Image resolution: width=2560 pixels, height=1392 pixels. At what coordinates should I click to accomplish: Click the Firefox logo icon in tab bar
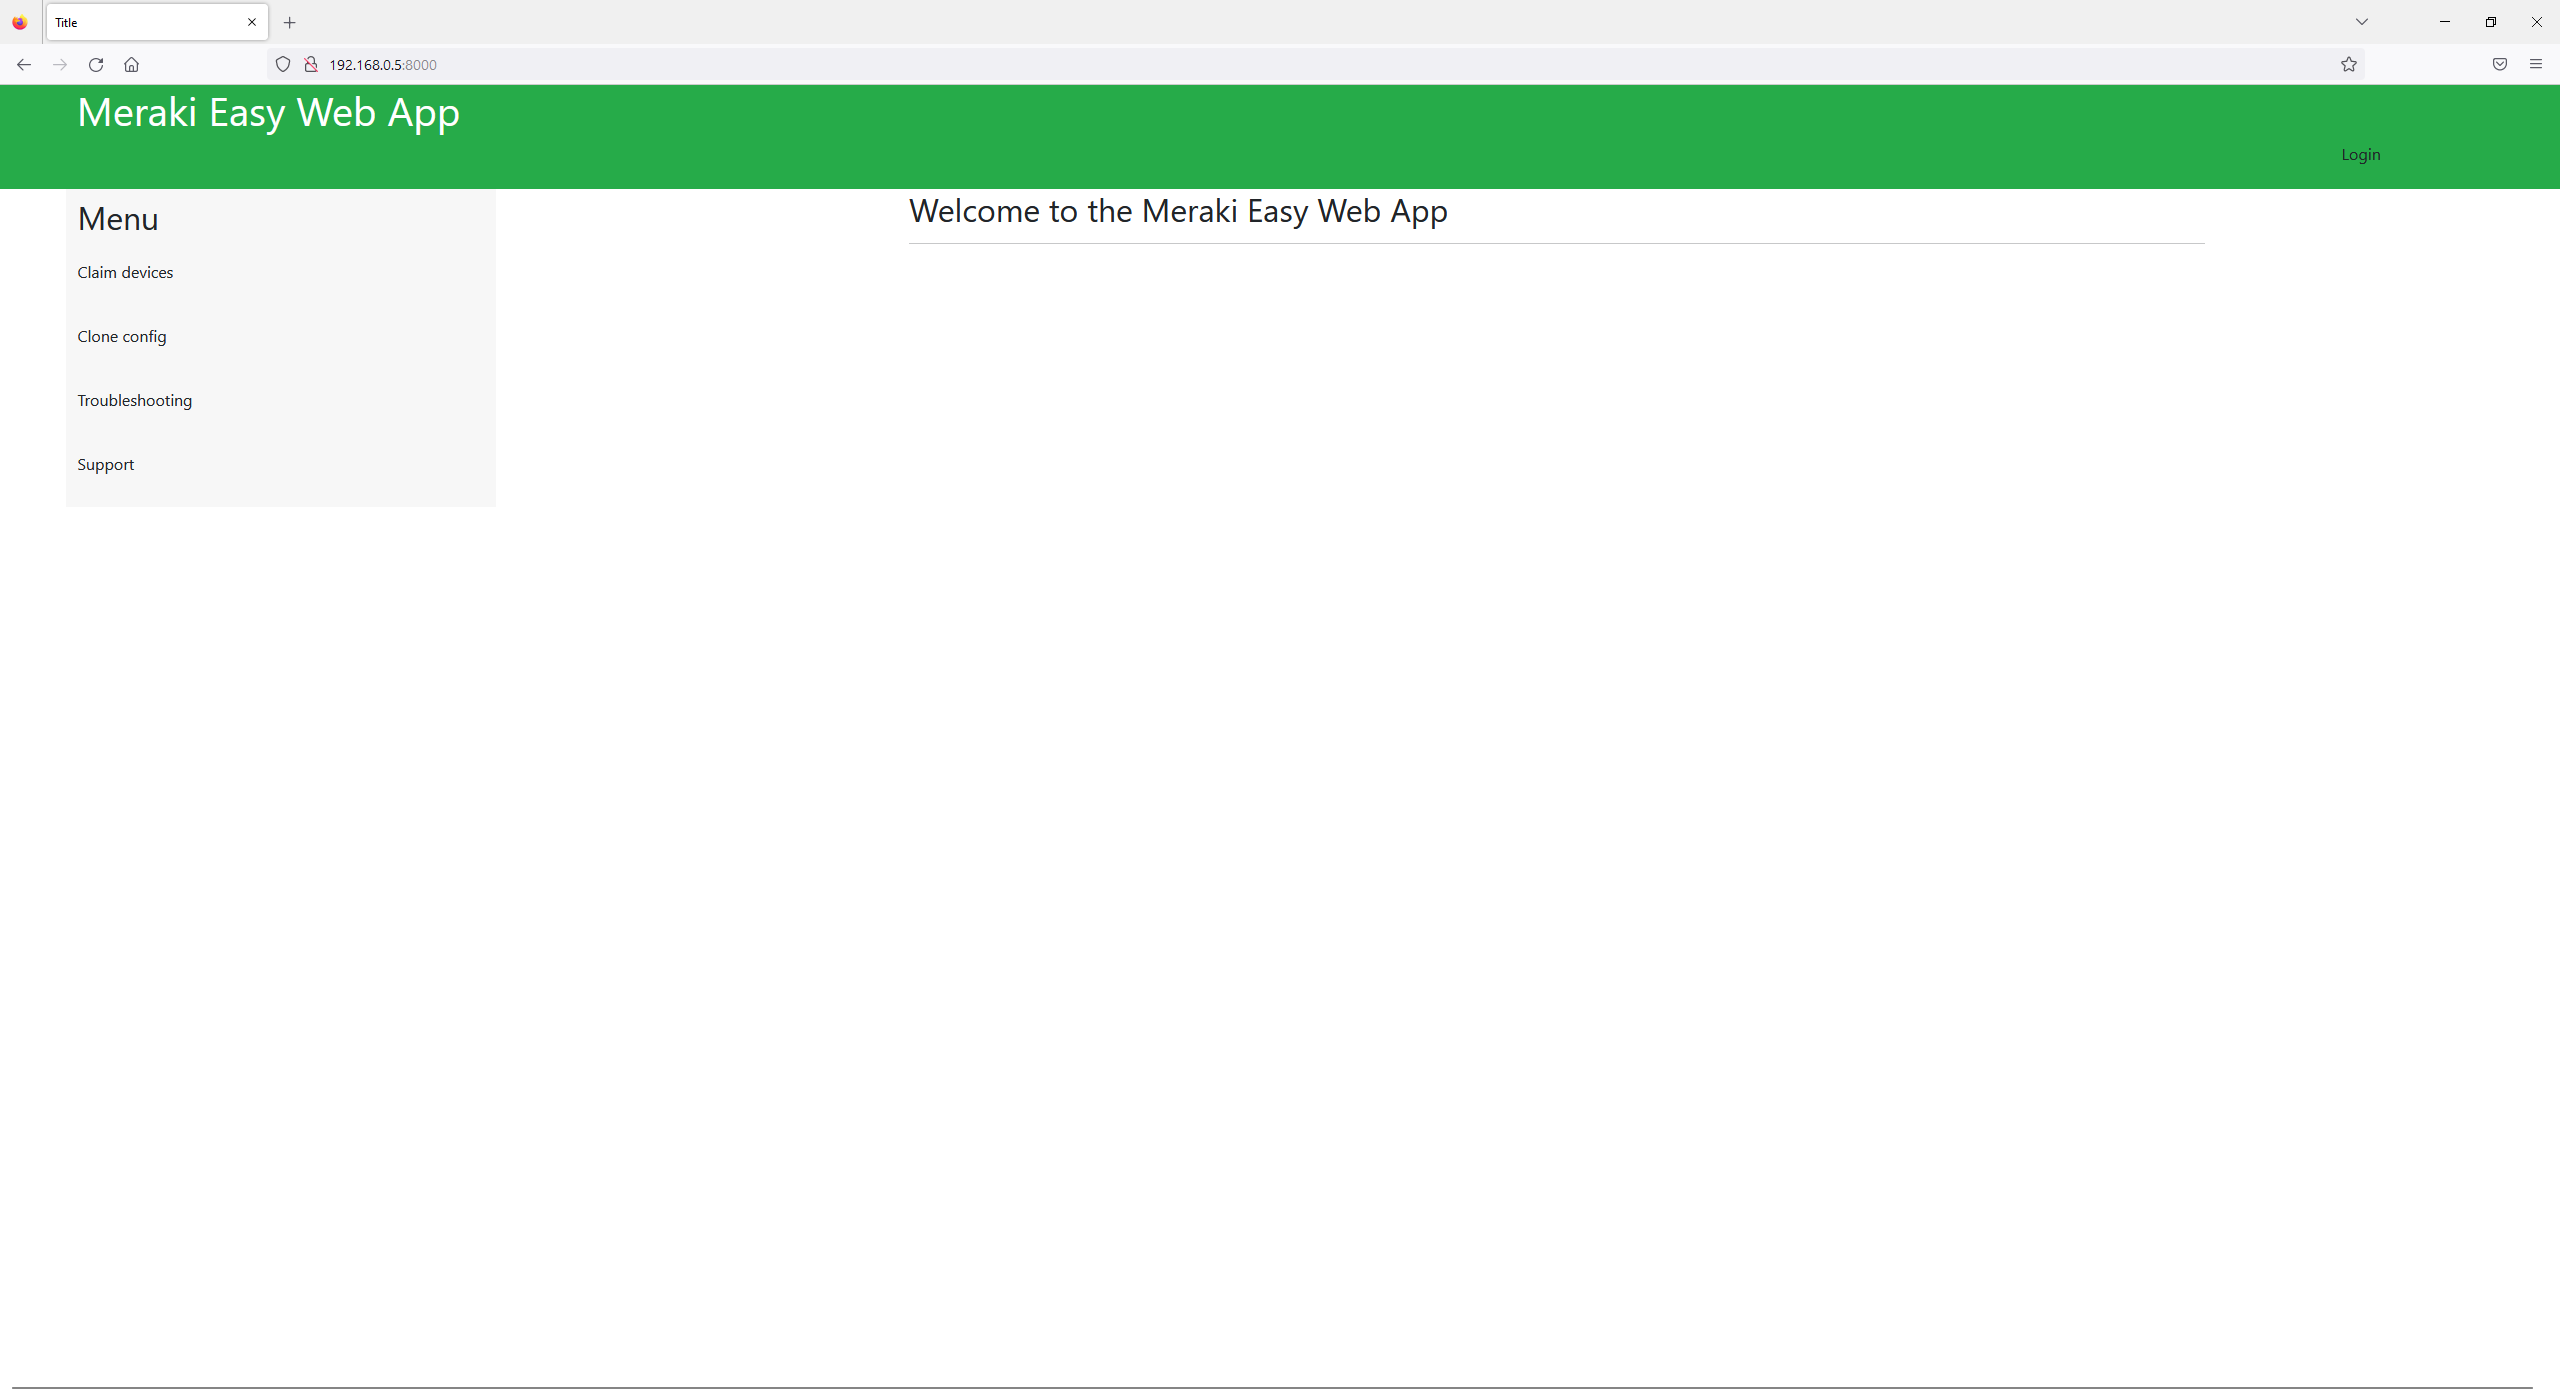[20, 22]
